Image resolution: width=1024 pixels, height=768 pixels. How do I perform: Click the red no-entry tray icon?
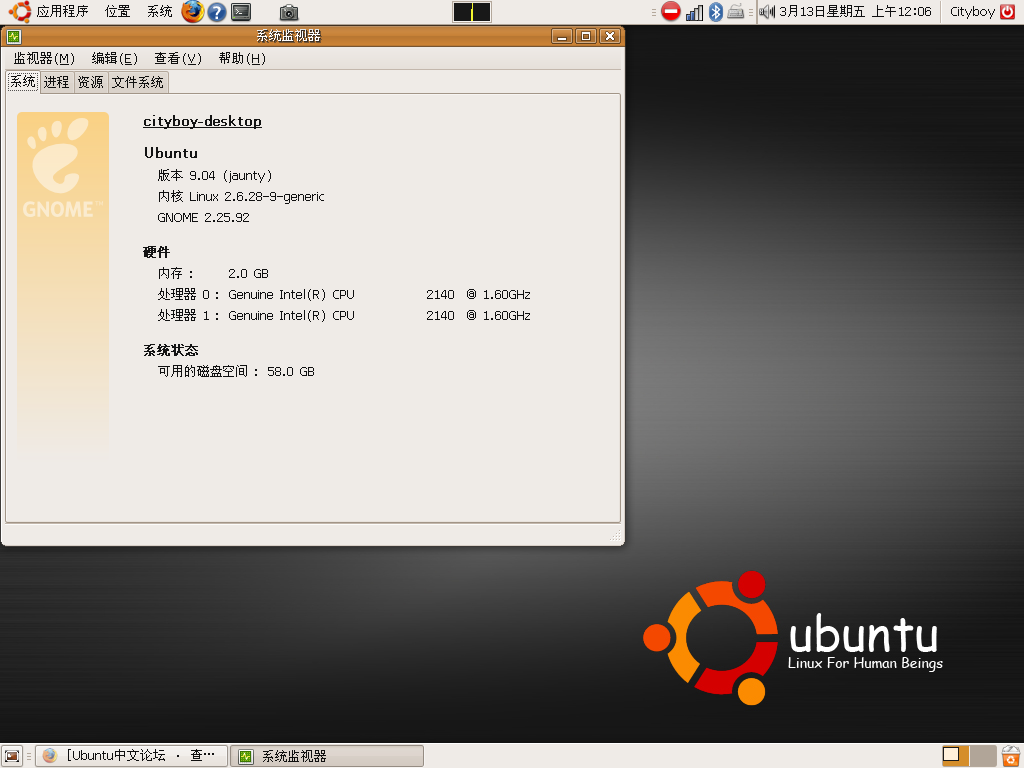[x=671, y=12]
